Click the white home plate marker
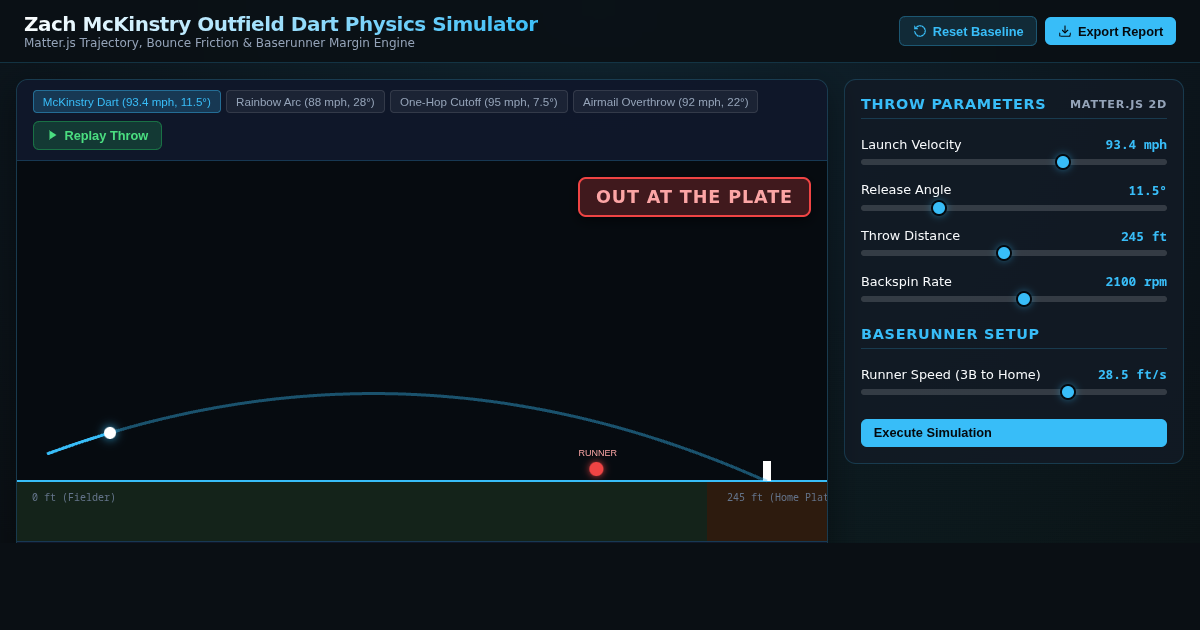The height and width of the screenshot is (630, 1200). pos(767,471)
